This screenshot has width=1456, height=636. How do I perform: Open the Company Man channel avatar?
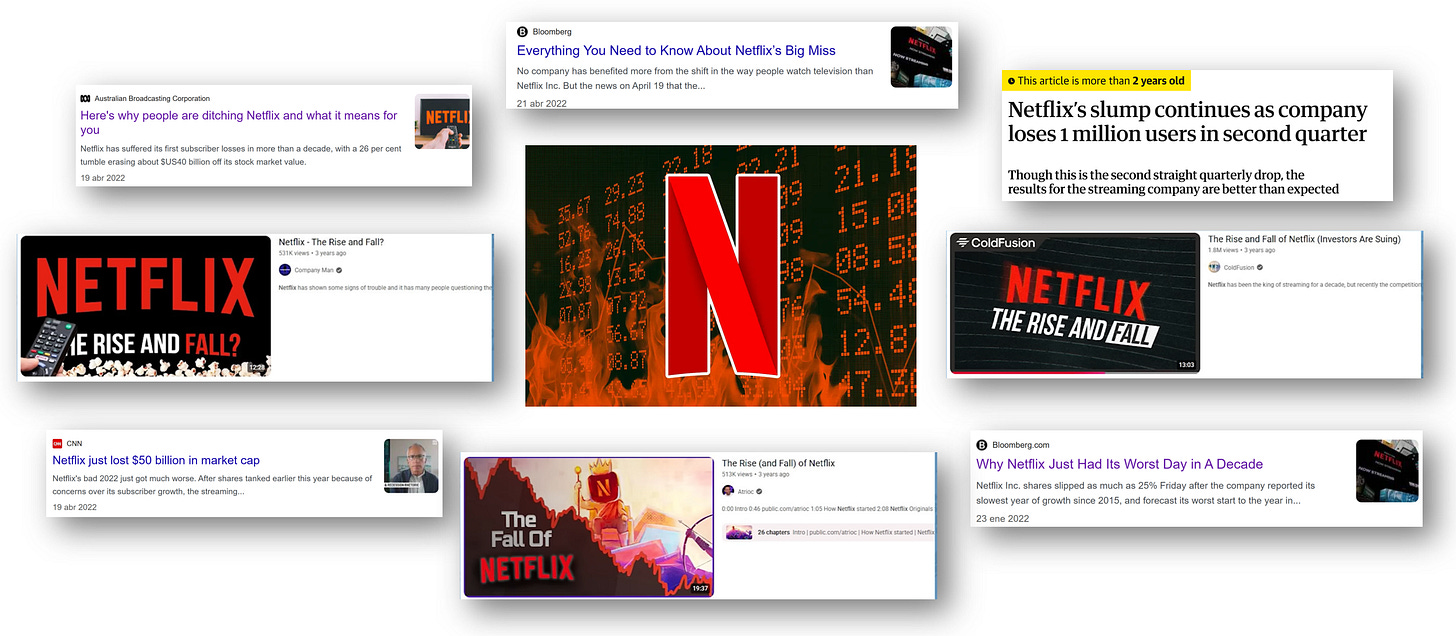pyautogui.click(x=285, y=269)
